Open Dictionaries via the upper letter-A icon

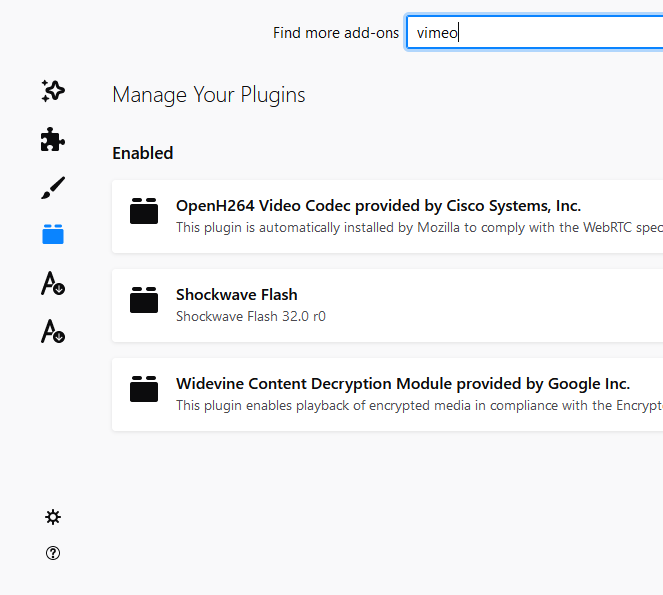(53, 284)
